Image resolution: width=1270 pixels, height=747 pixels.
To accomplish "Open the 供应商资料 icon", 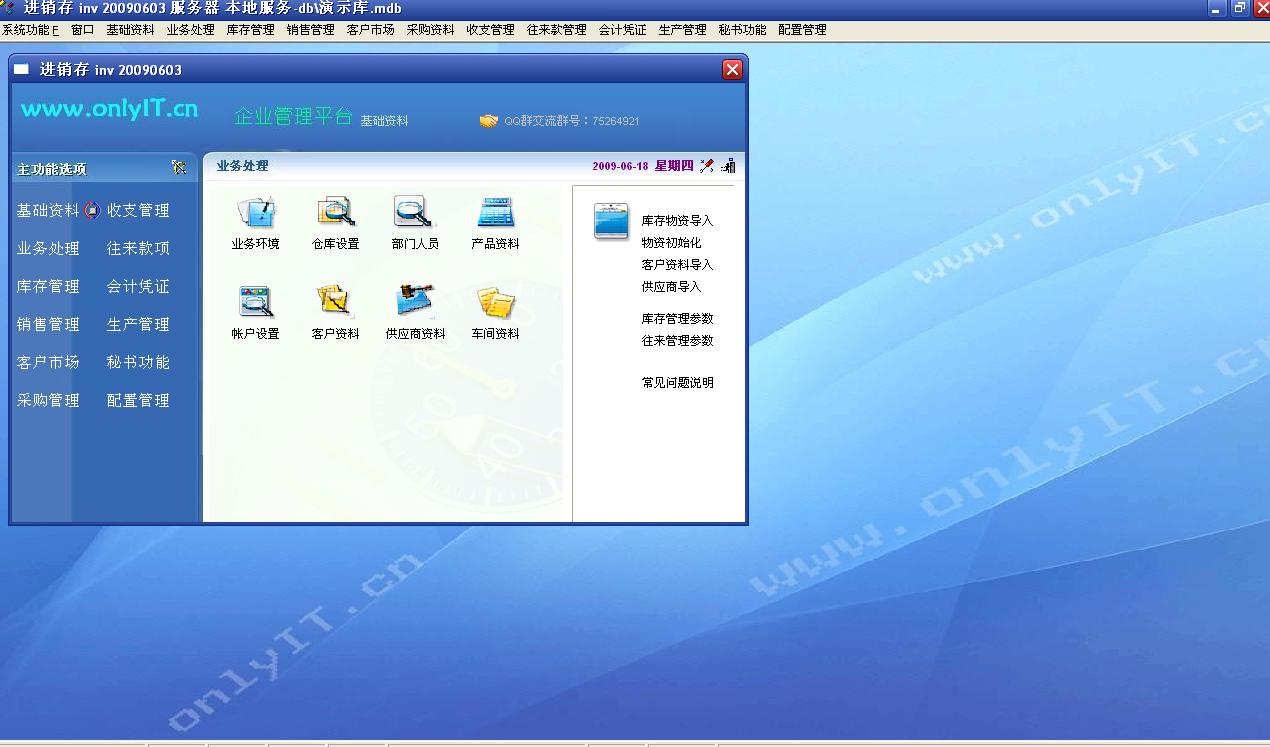I will point(415,302).
